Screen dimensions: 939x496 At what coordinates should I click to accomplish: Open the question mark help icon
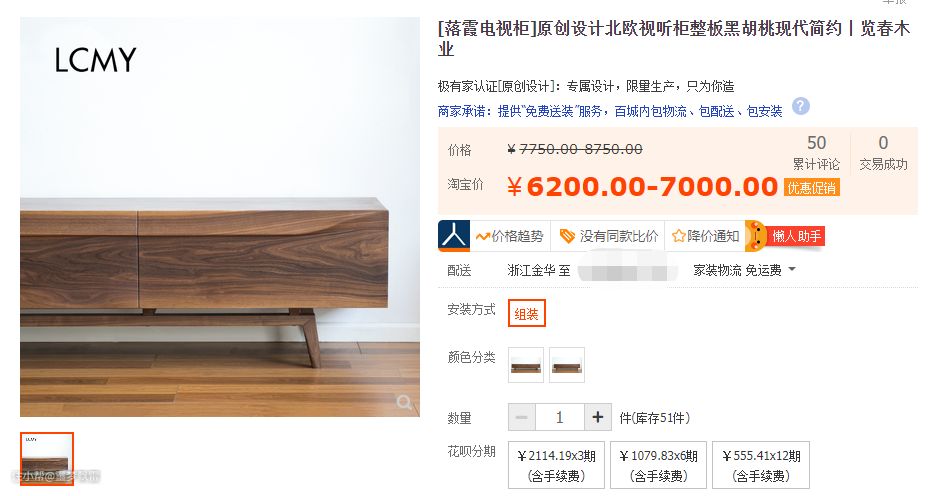click(801, 107)
